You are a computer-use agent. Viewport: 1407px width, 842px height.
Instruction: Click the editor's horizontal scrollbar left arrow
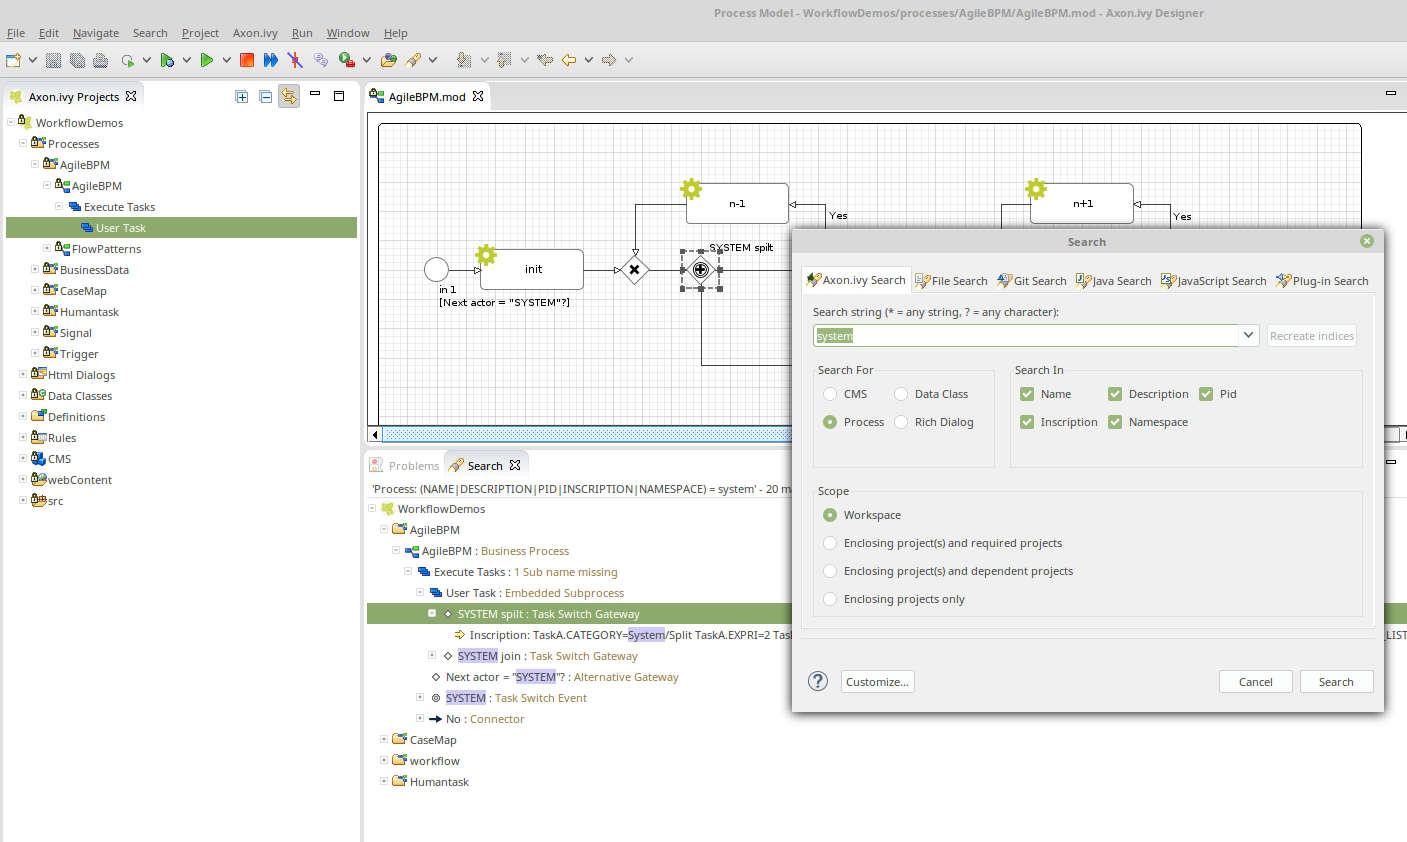click(375, 434)
